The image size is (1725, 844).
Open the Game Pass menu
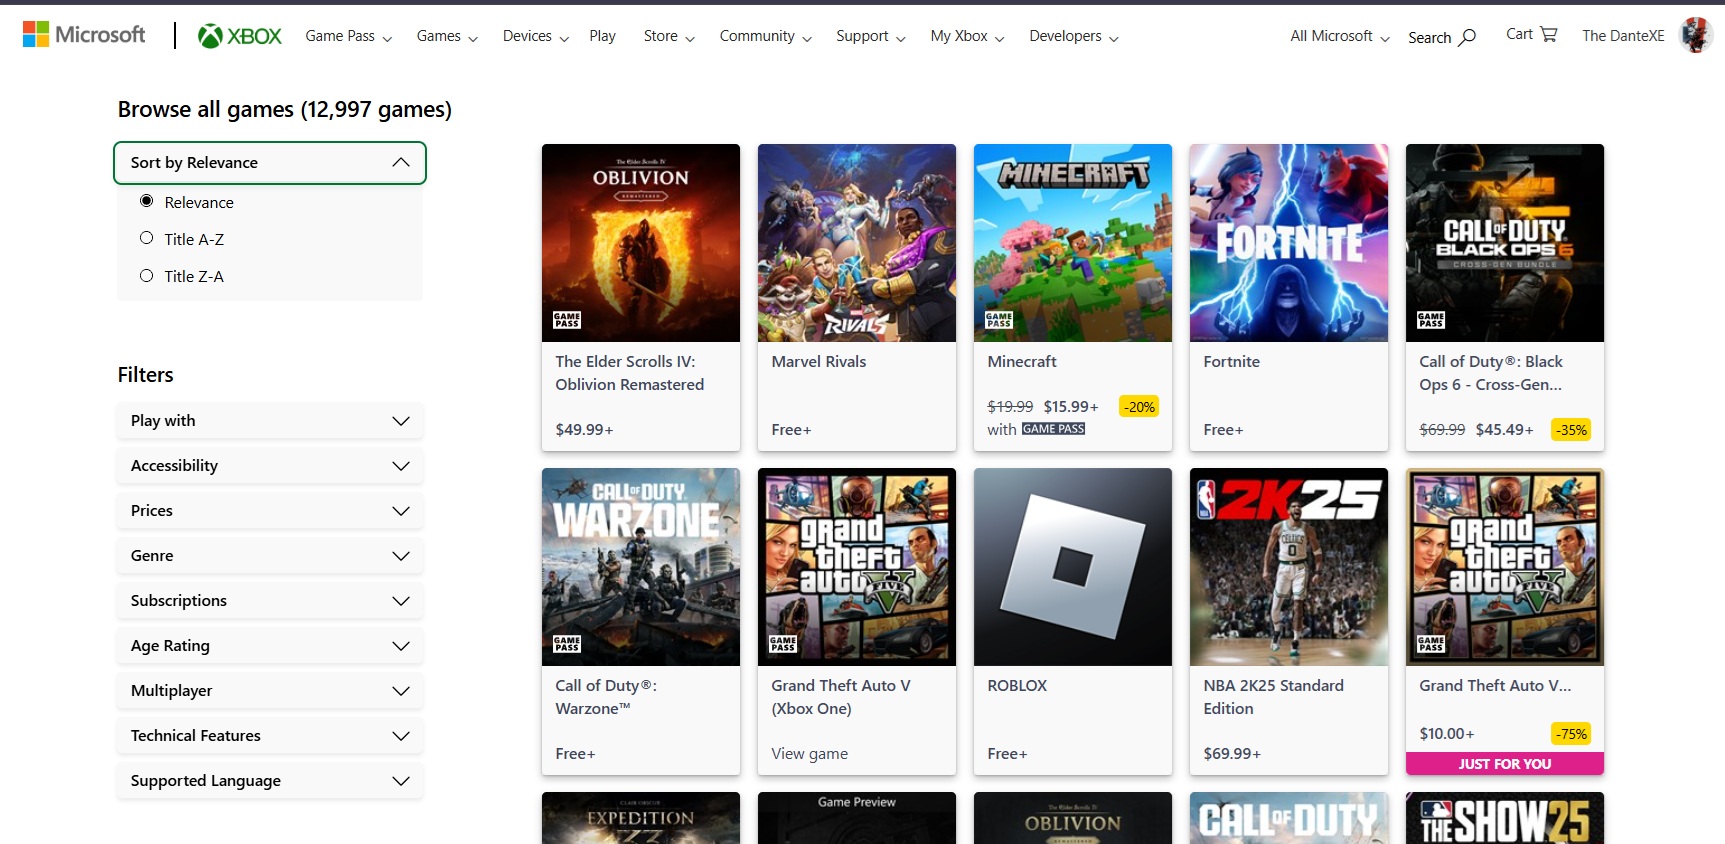tap(348, 36)
